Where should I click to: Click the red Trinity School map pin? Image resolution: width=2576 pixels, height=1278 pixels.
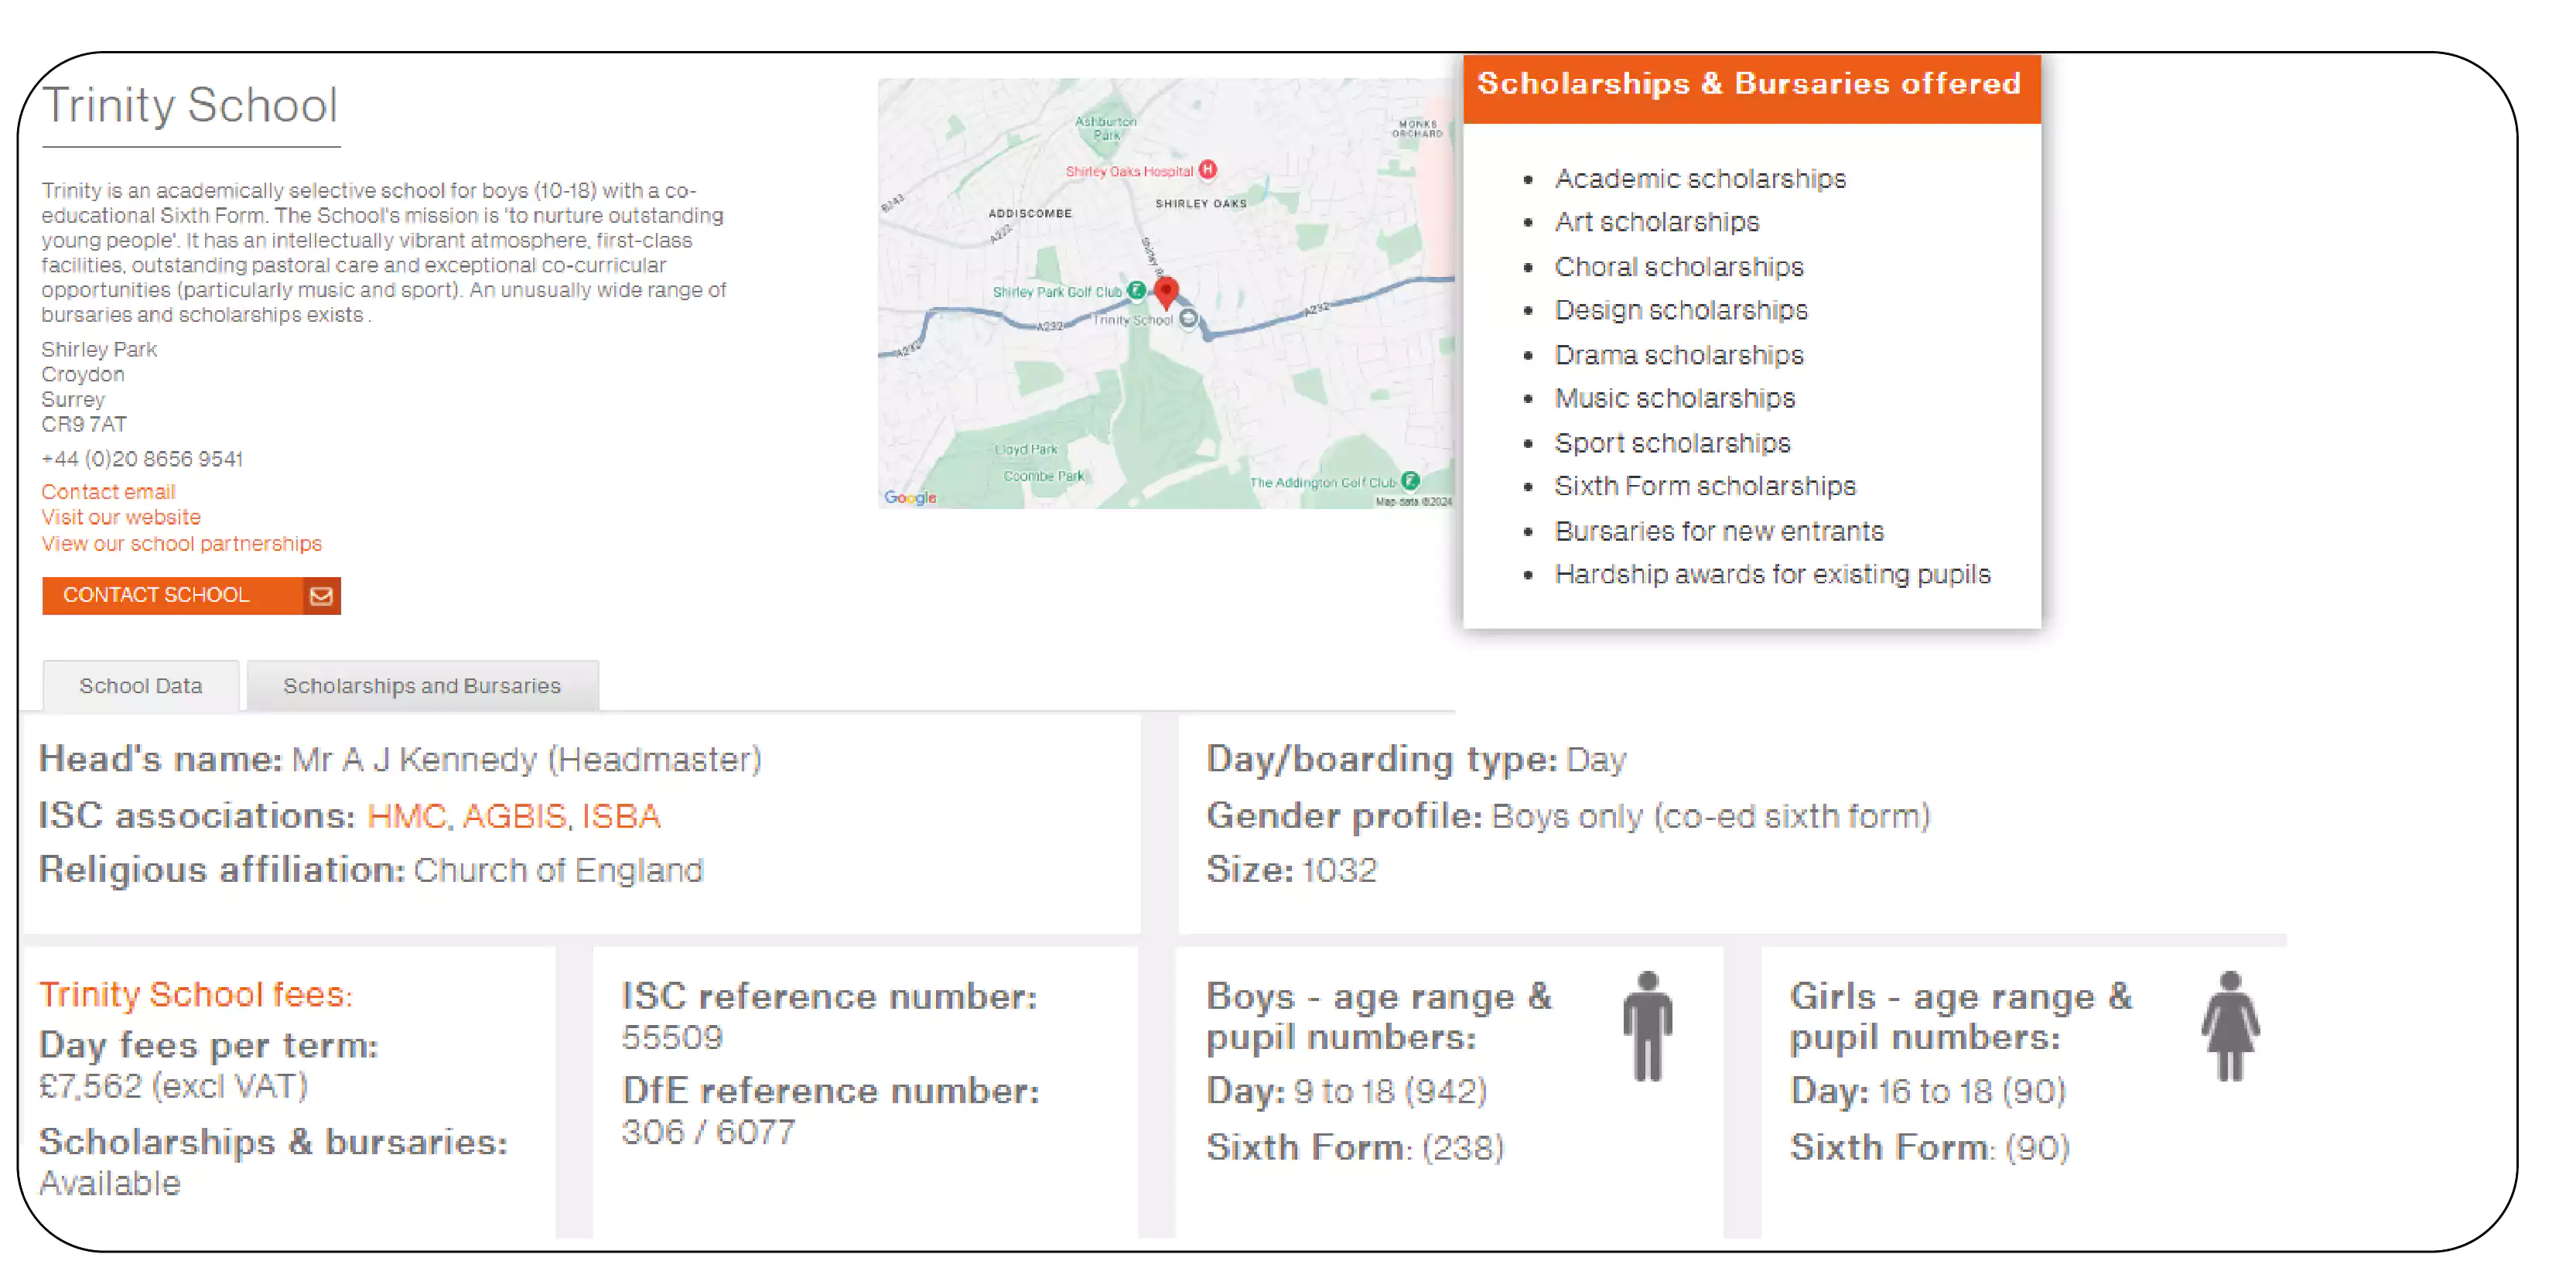[1166, 292]
